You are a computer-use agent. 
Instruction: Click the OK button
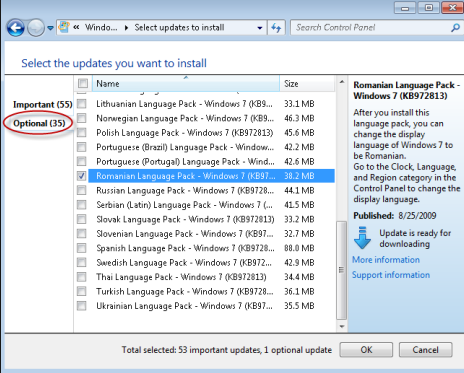coord(366,350)
